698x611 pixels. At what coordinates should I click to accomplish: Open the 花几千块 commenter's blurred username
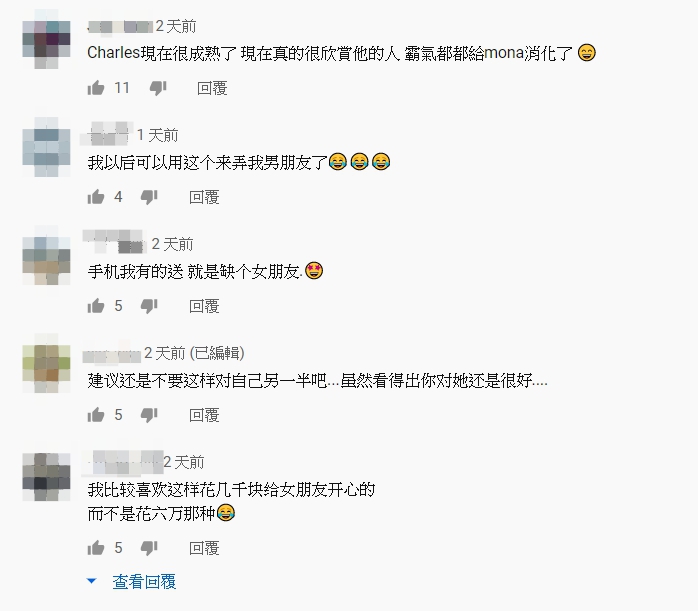[123, 462]
